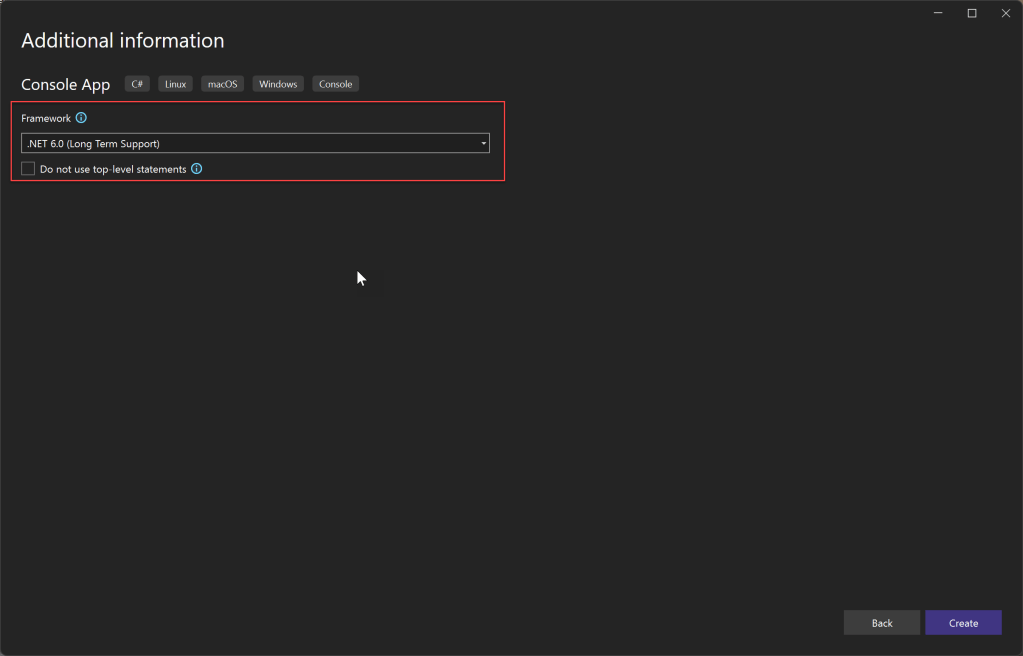Expand the Framework dropdown arrow

pyautogui.click(x=483, y=143)
